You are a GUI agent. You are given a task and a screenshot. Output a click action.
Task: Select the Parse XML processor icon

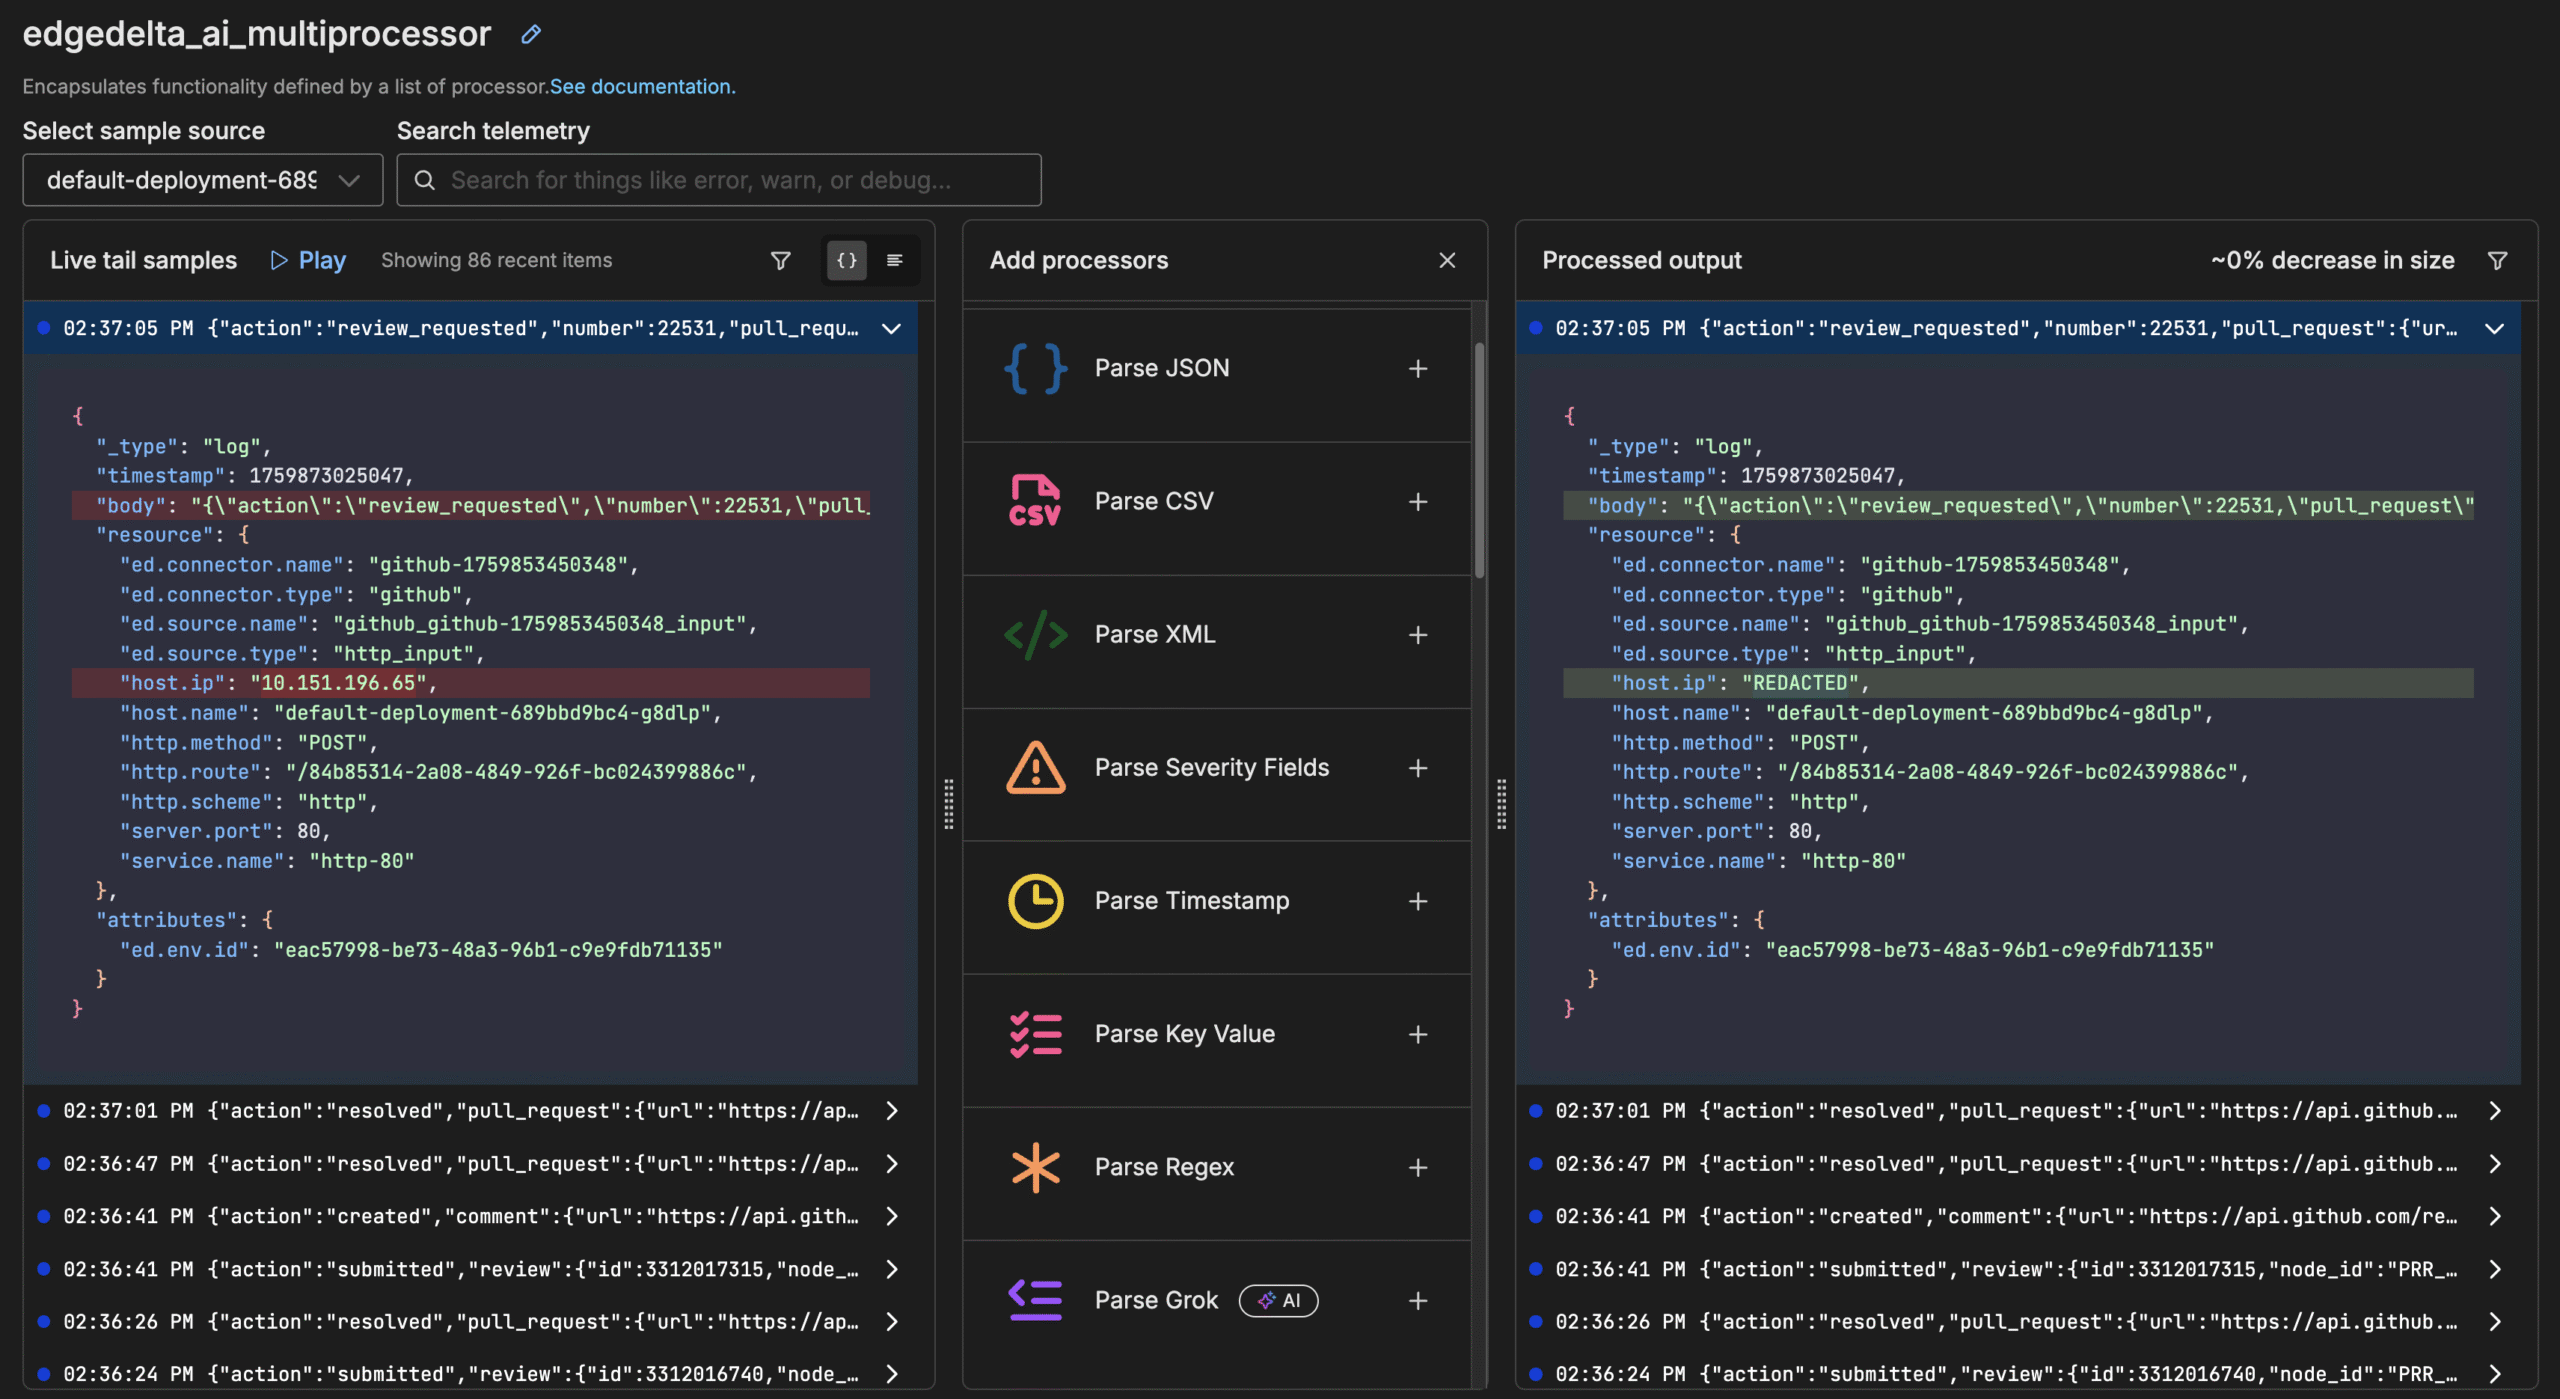(x=1035, y=633)
